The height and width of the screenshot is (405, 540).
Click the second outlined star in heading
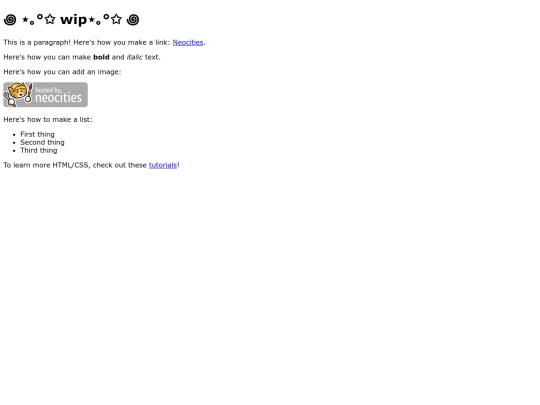point(116,19)
